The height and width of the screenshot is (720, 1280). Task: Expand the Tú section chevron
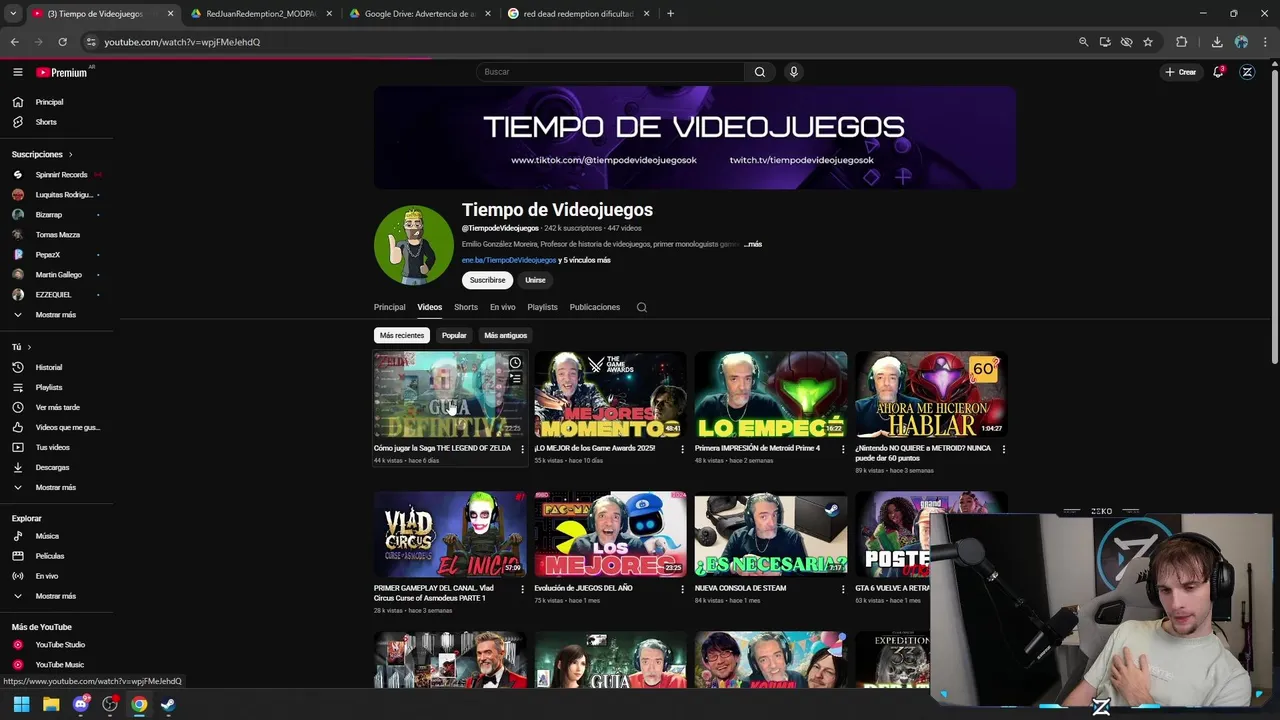click(x=29, y=347)
